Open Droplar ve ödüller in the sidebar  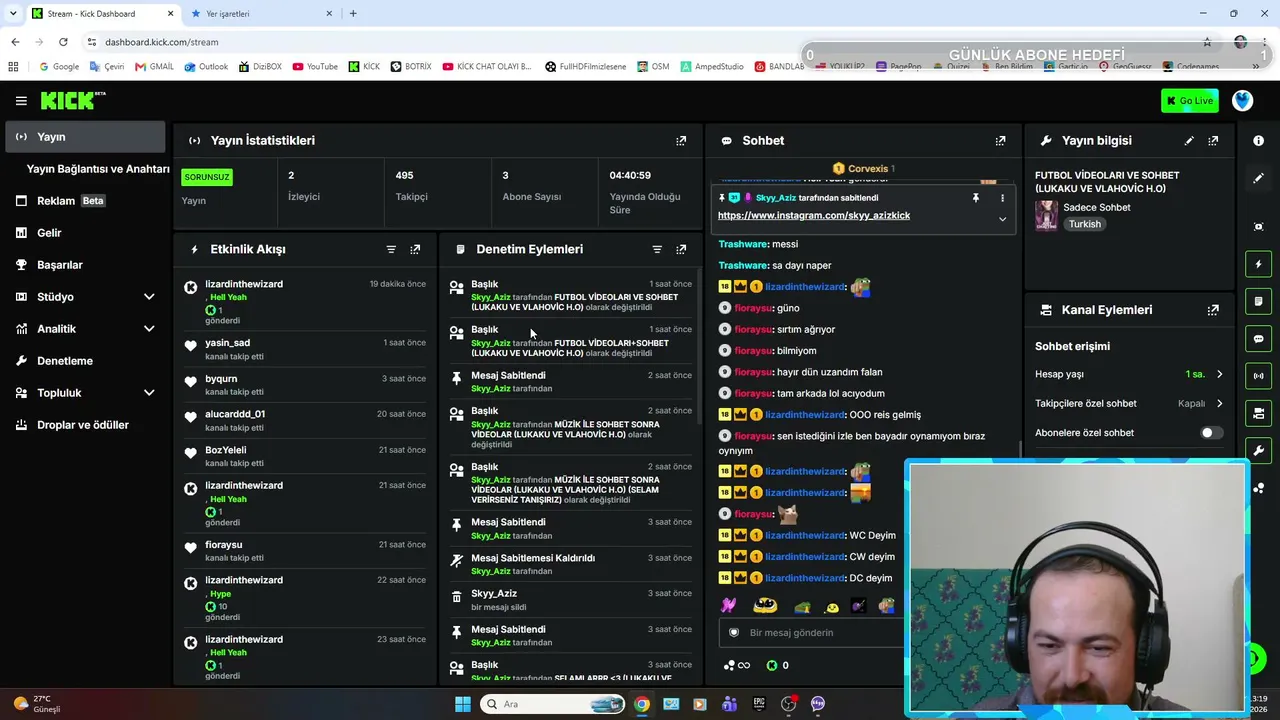point(85,425)
